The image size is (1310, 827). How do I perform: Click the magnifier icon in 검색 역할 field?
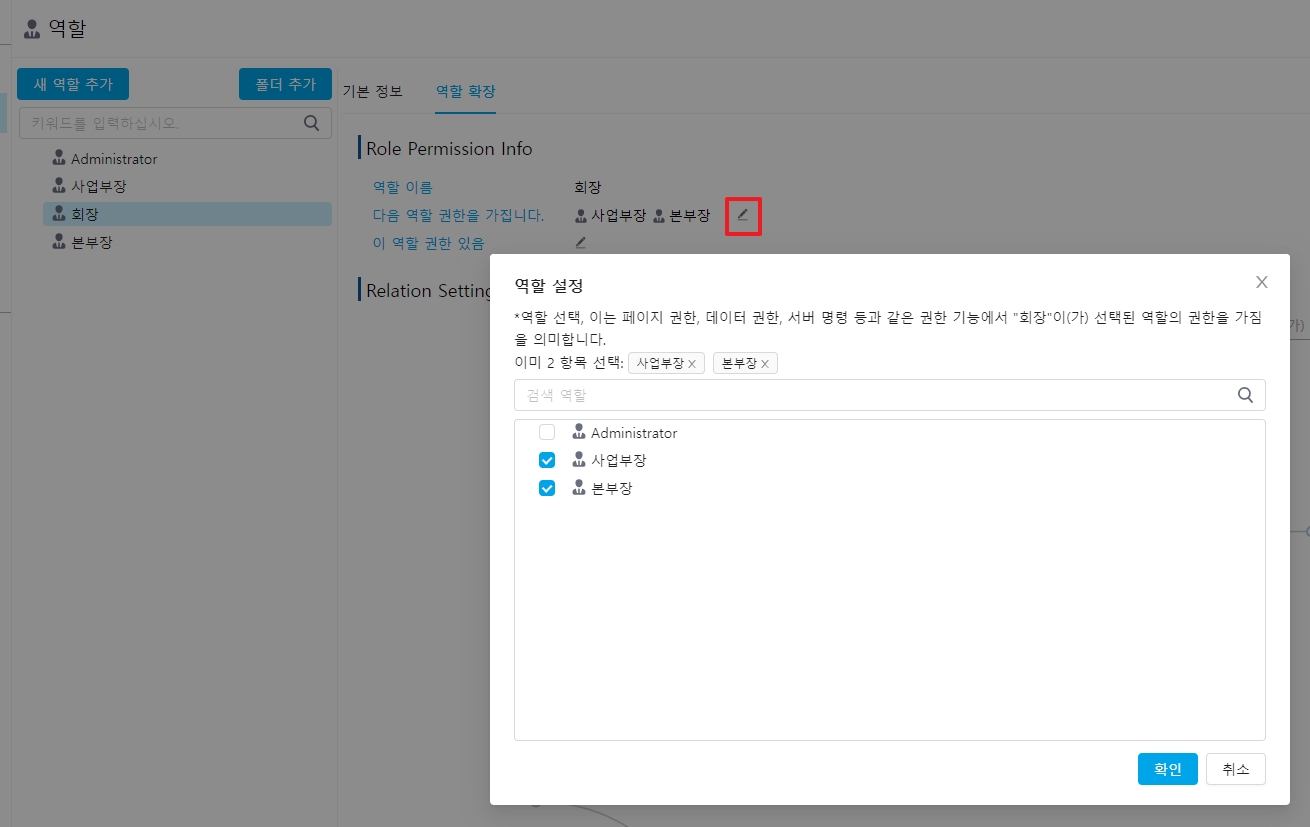coord(1245,395)
